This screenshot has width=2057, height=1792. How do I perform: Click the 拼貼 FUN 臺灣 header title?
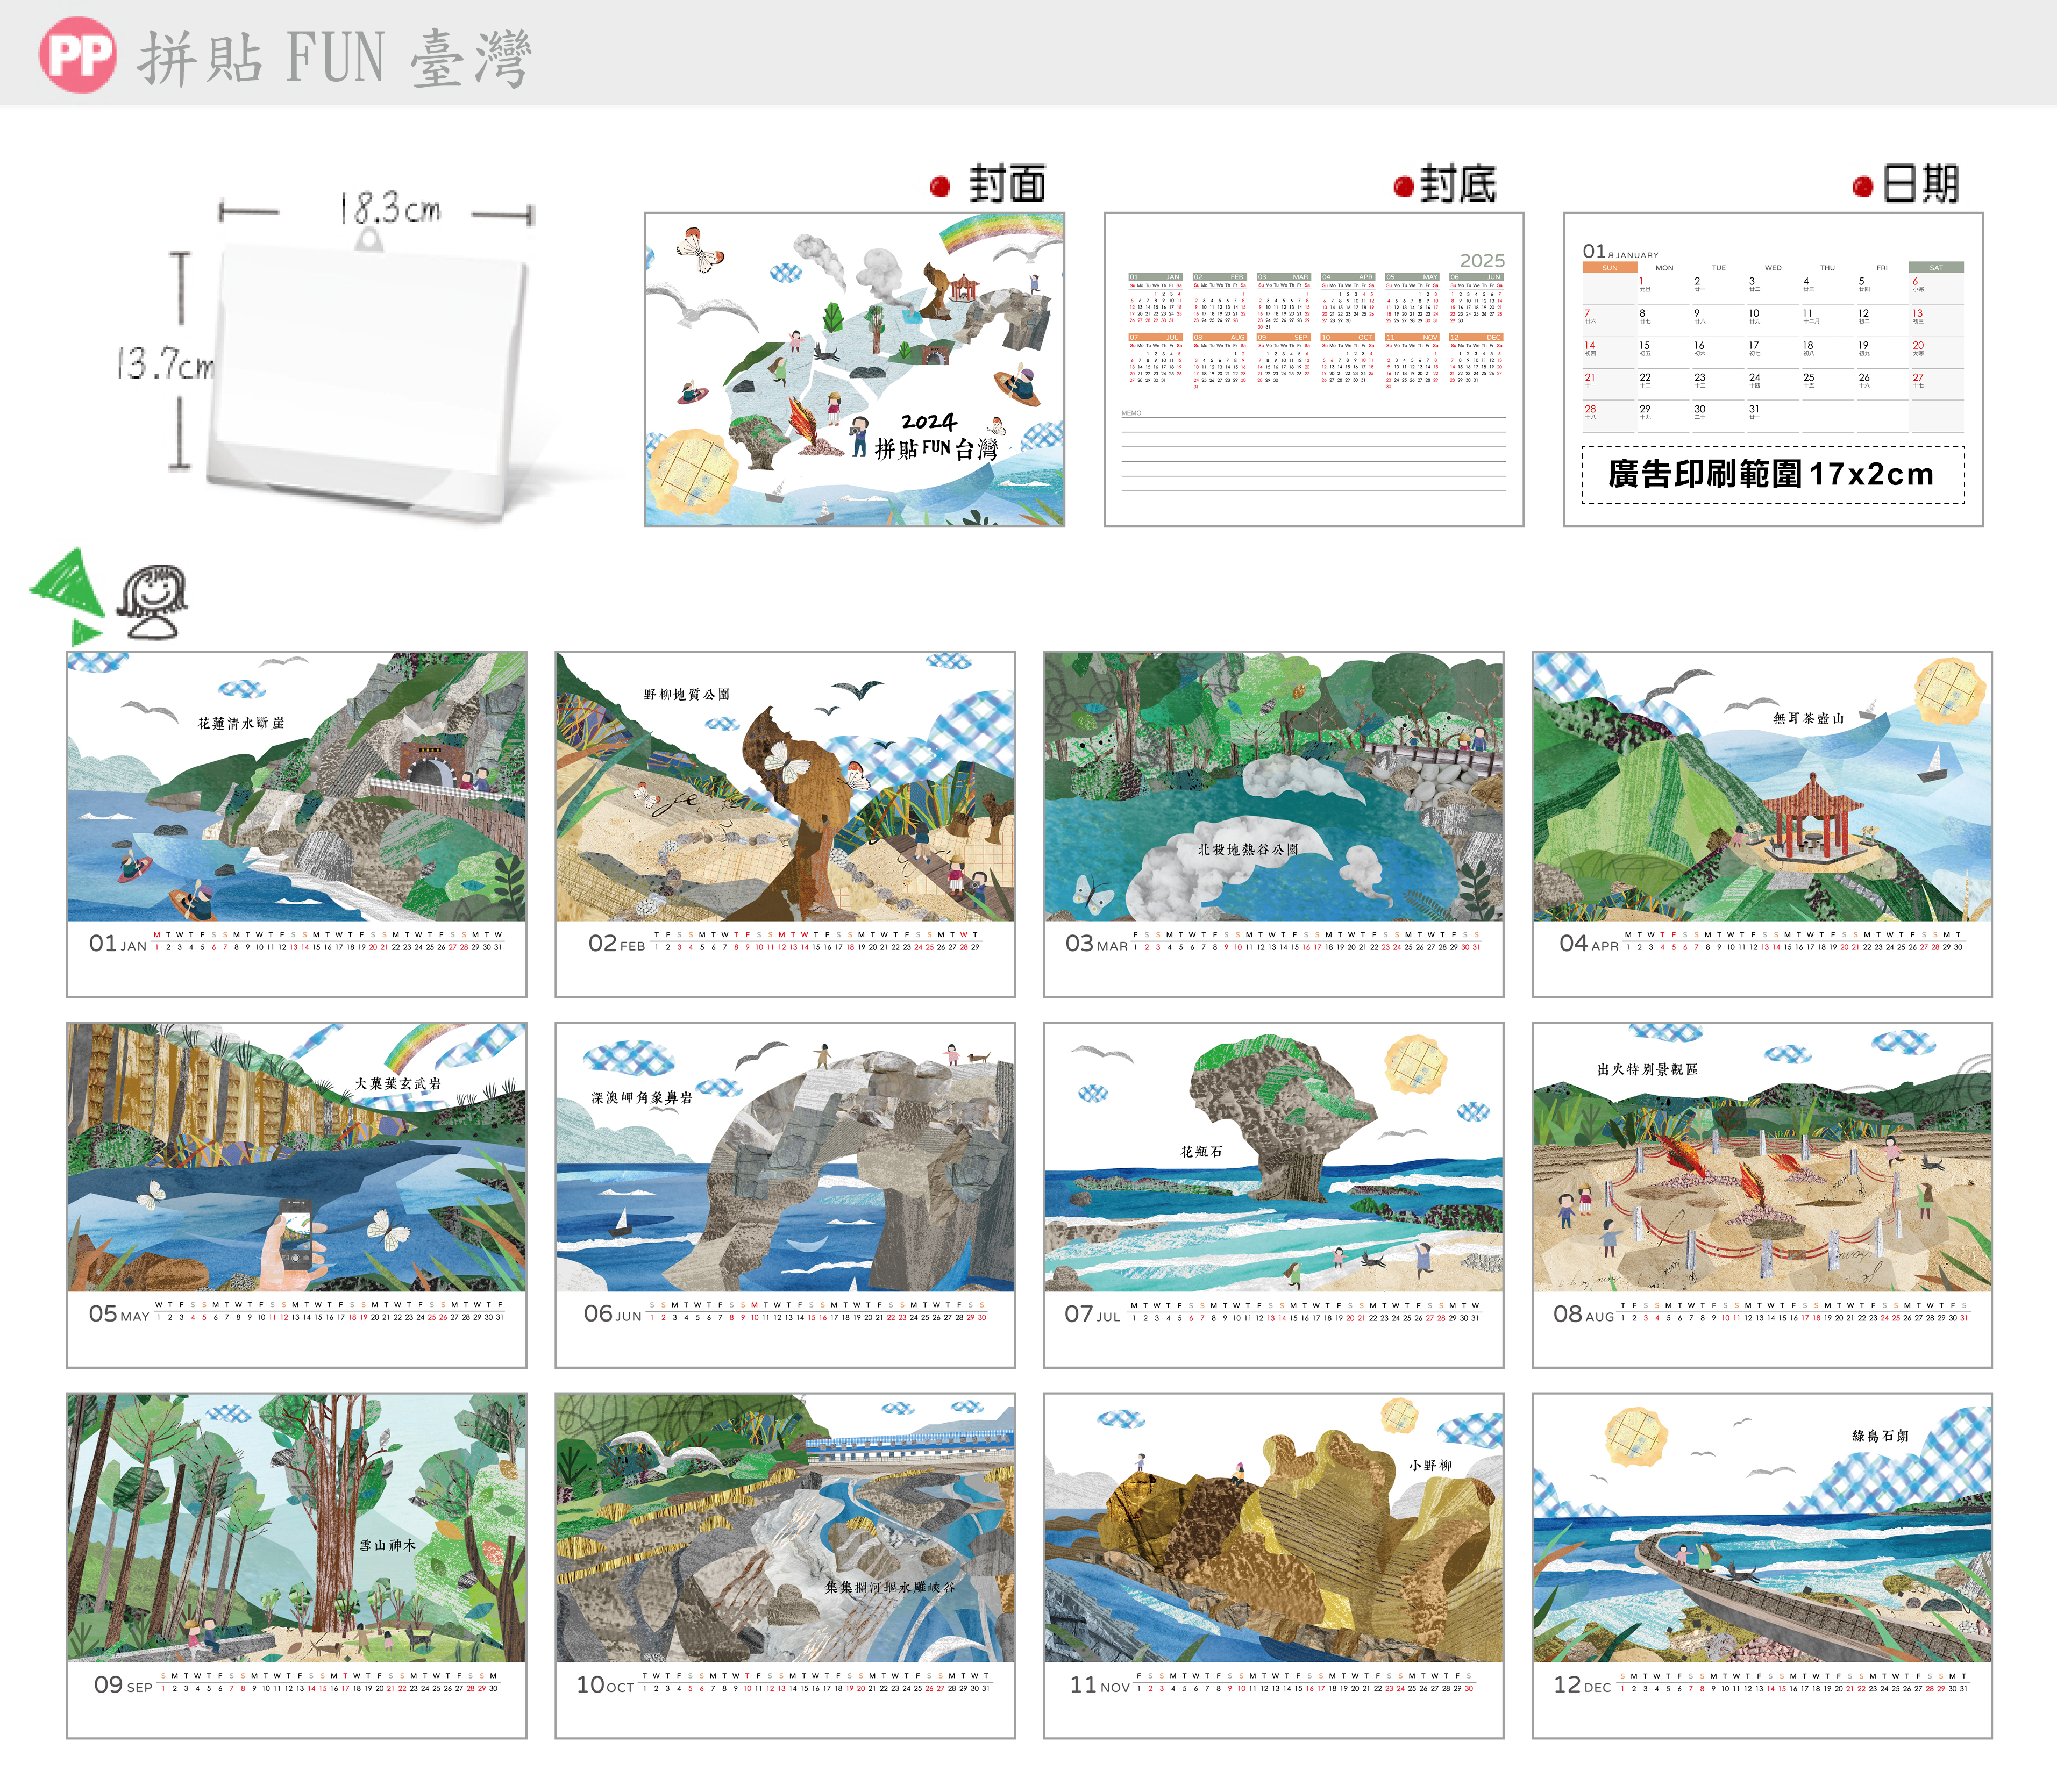tap(334, 57)
